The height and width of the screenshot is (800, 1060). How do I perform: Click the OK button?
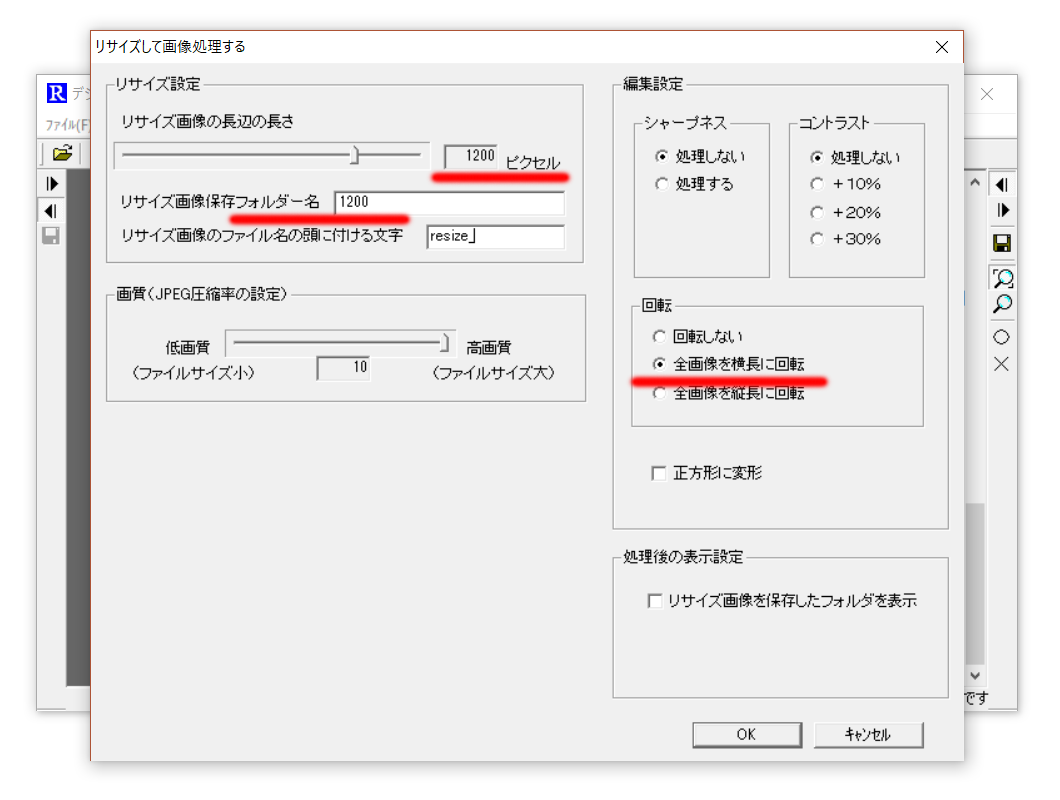[x=747, y=734]
